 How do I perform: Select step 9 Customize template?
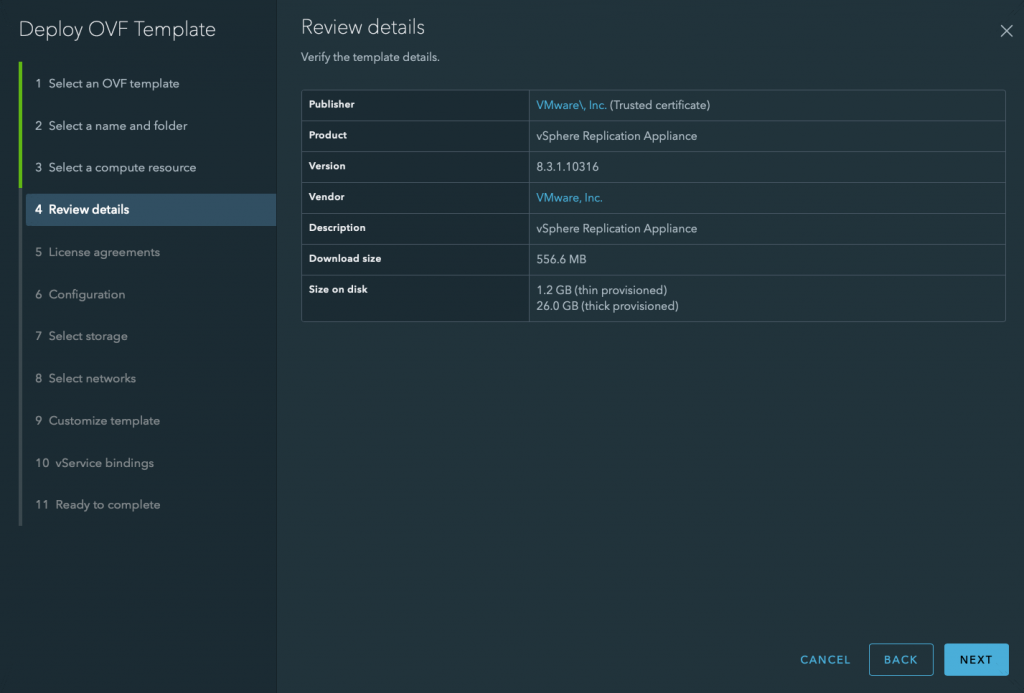point(97,421)
